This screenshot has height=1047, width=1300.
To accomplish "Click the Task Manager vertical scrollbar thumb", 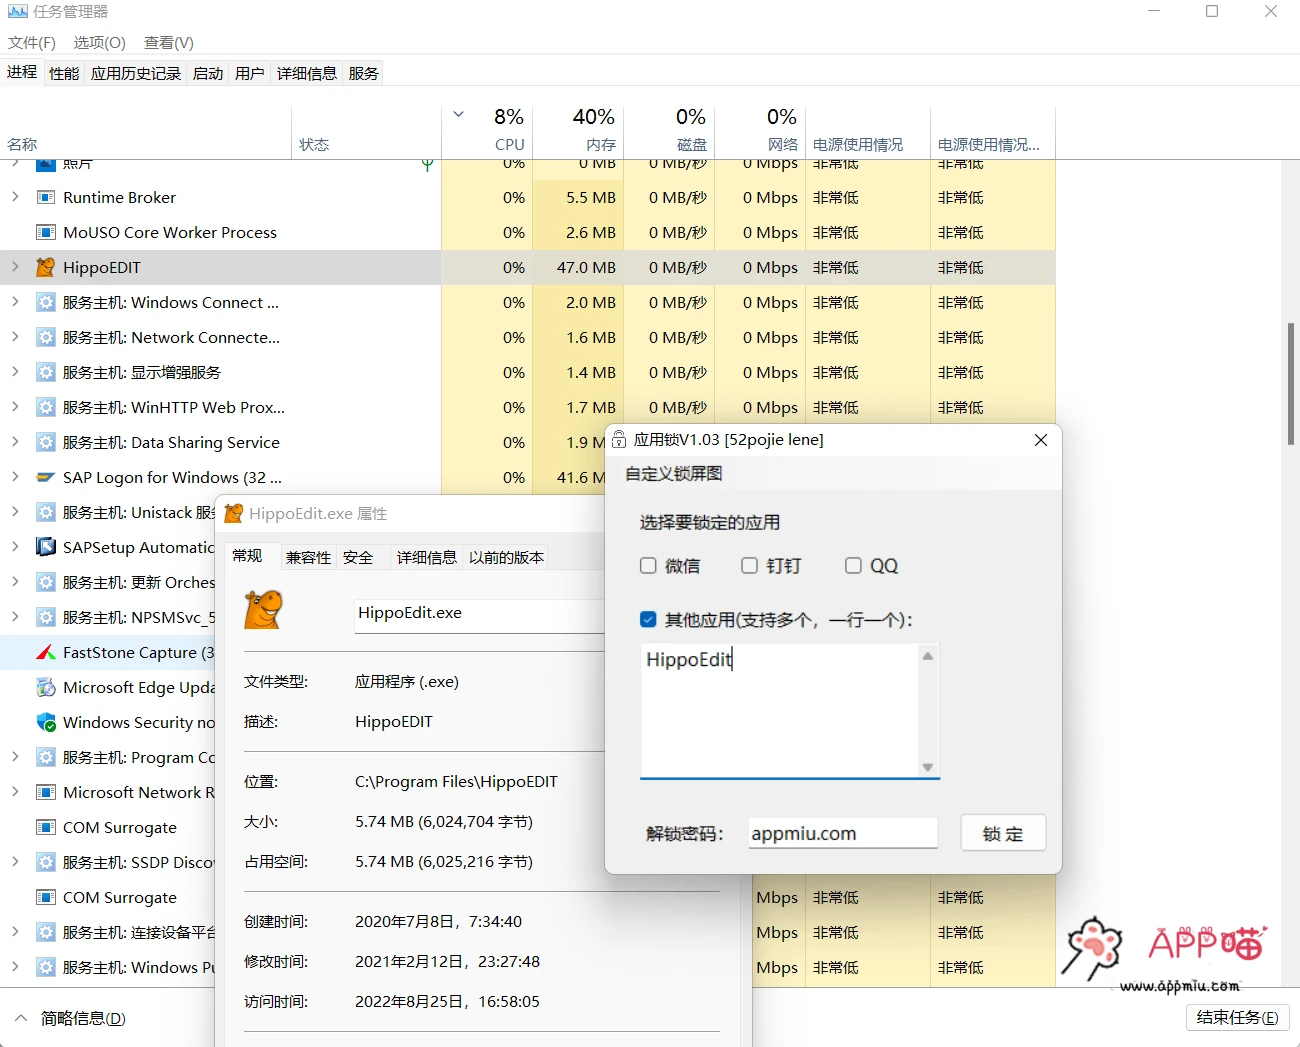I will pyautogui.click(x=1291, y=384).
